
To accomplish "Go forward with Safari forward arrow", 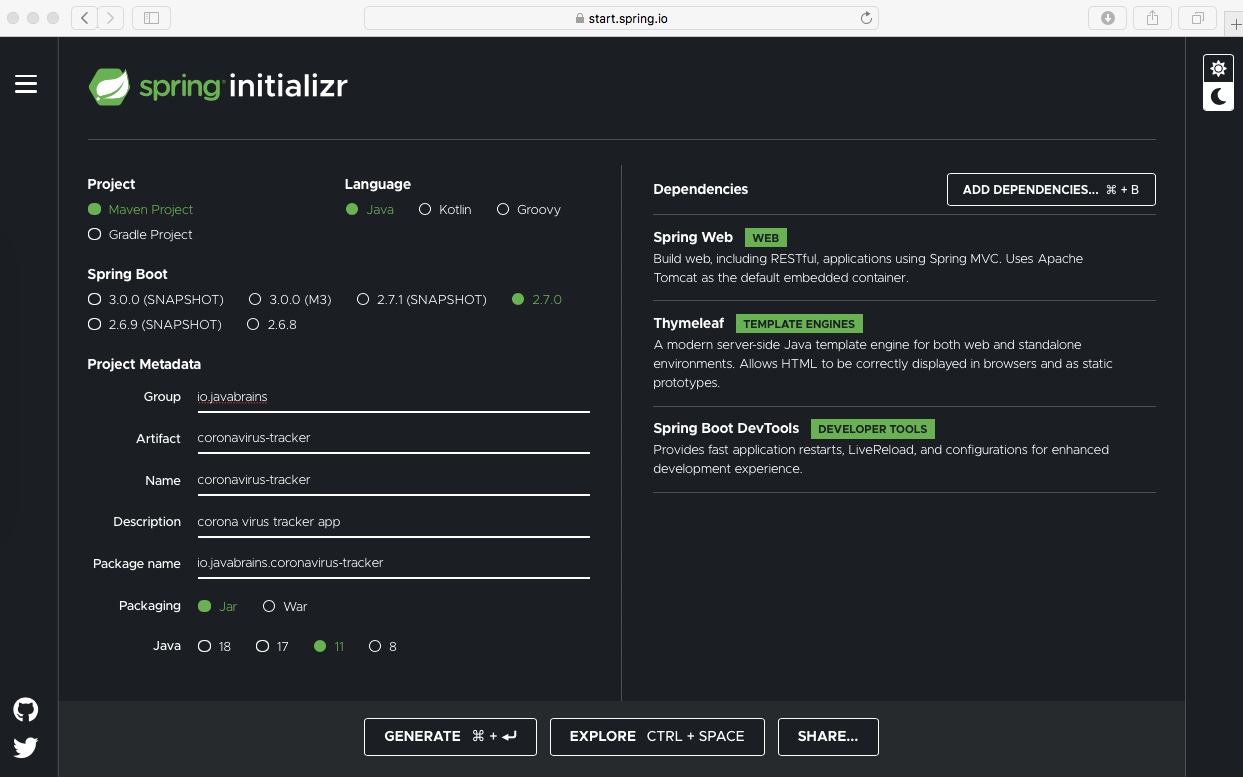I will 111,17.
